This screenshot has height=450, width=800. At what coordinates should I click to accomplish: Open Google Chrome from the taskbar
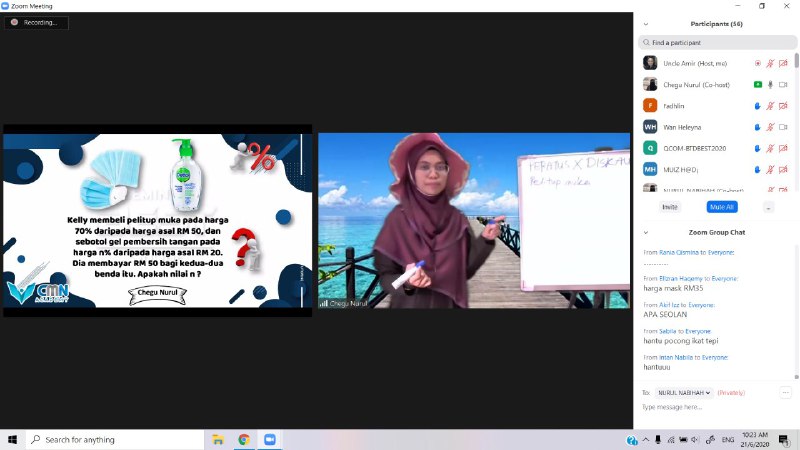[x=243, y=439]
